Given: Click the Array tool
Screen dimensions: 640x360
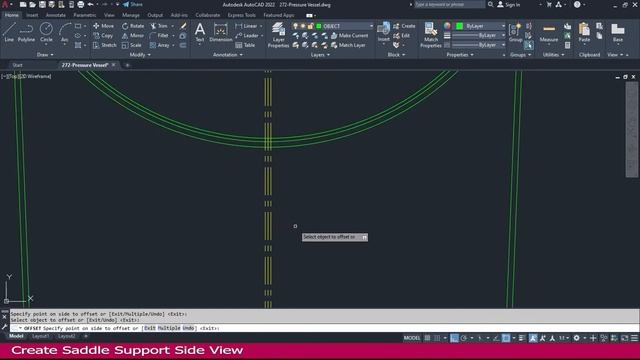Looking at the screenshot, I should (x=160, y=45).
